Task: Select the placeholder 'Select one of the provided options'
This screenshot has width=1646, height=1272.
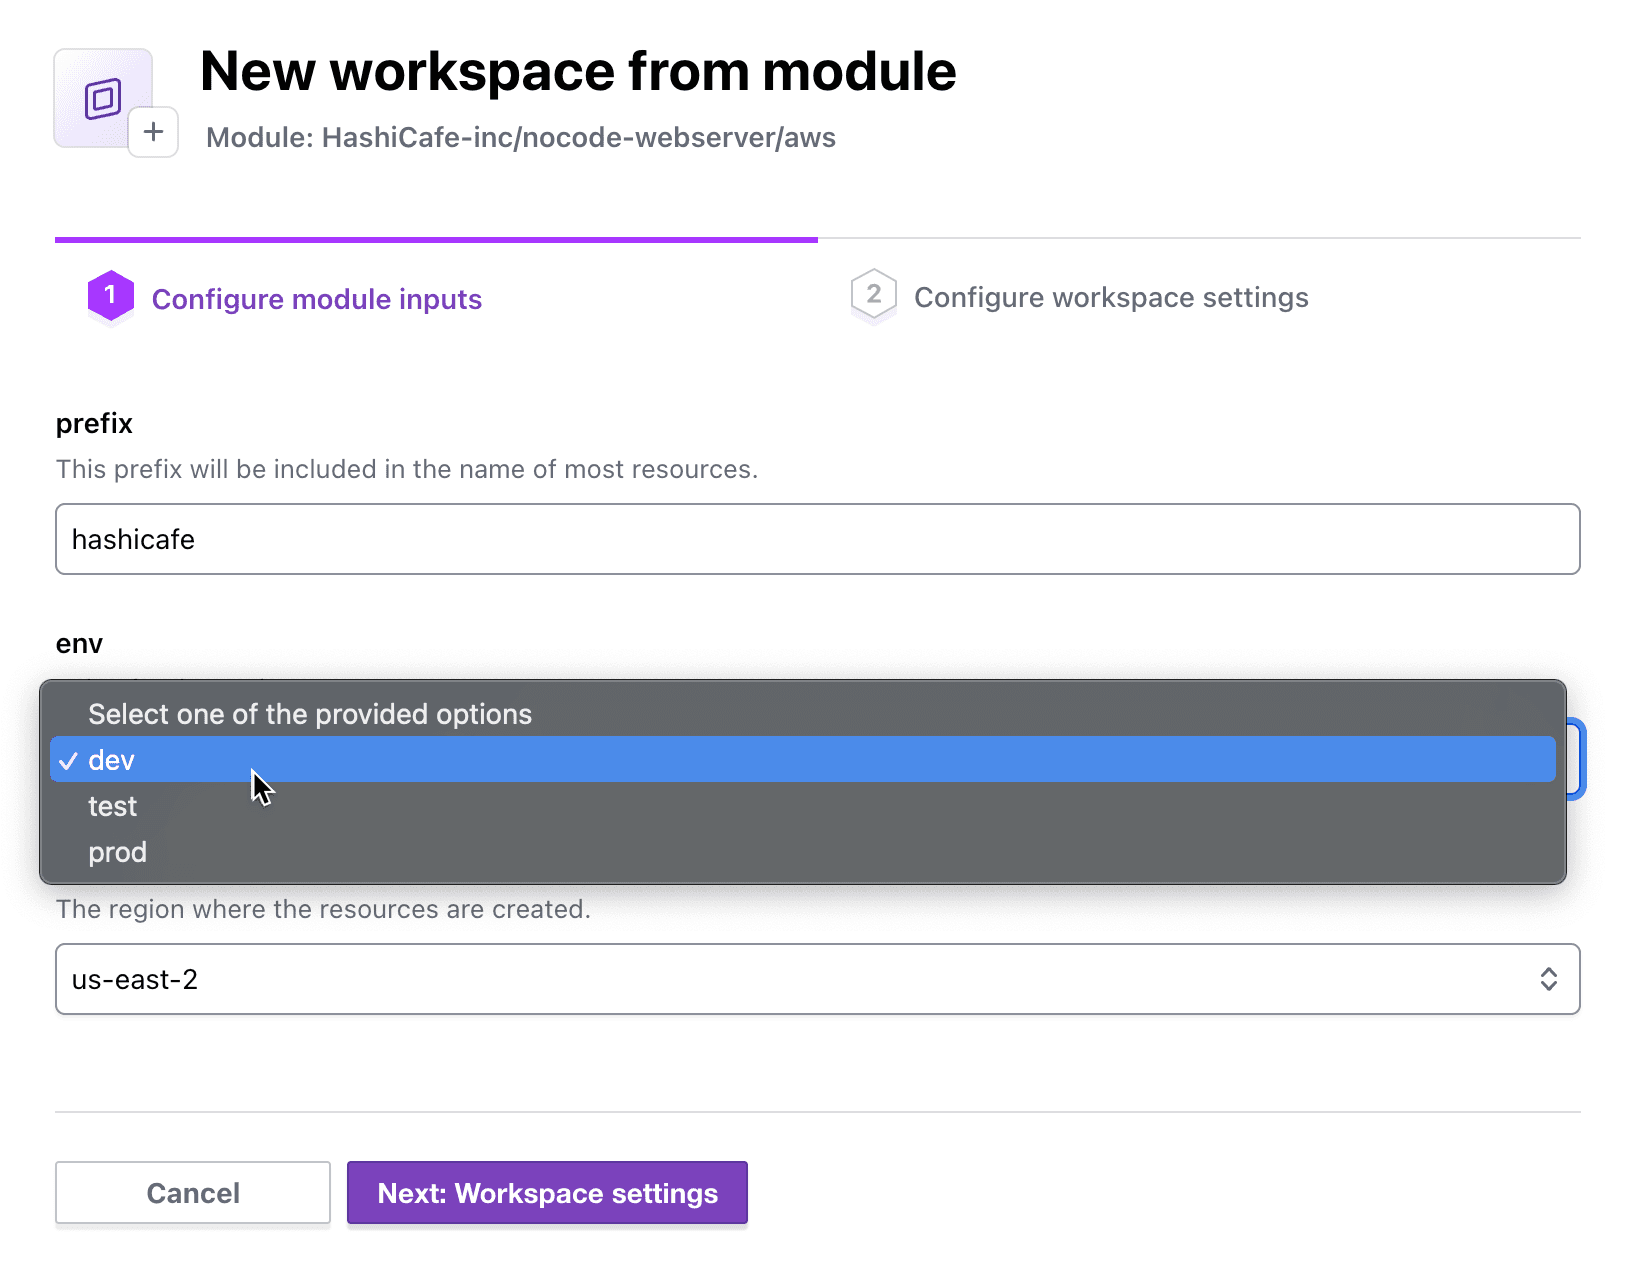Action: click(310, 714)
